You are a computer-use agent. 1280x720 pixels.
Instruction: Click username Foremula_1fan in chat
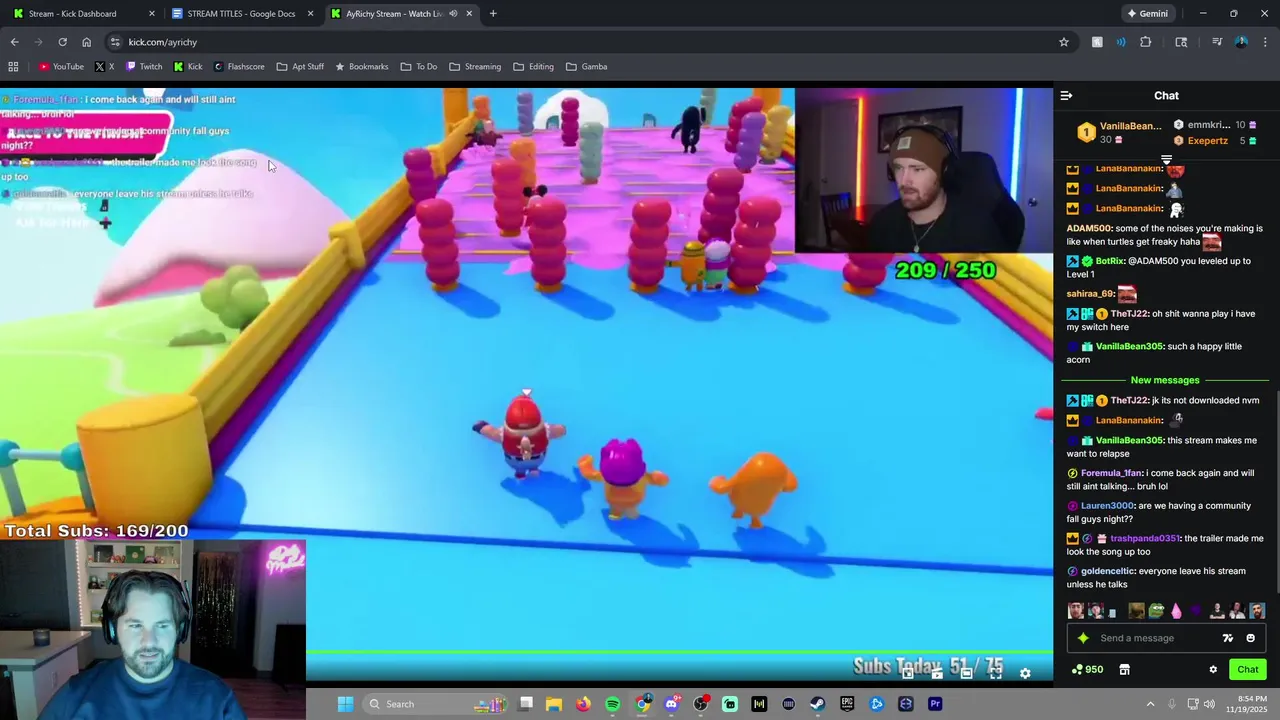tap(1110, 473)
